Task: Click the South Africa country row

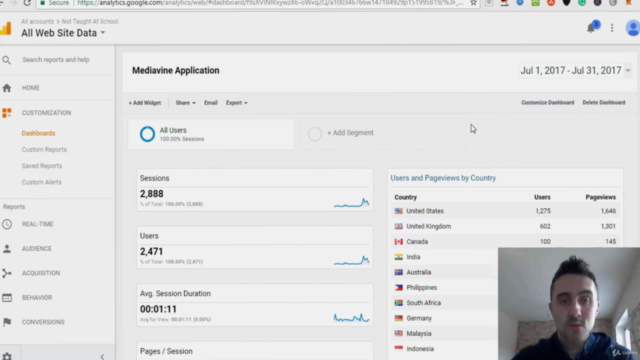Action: click(x=444, y=303)
